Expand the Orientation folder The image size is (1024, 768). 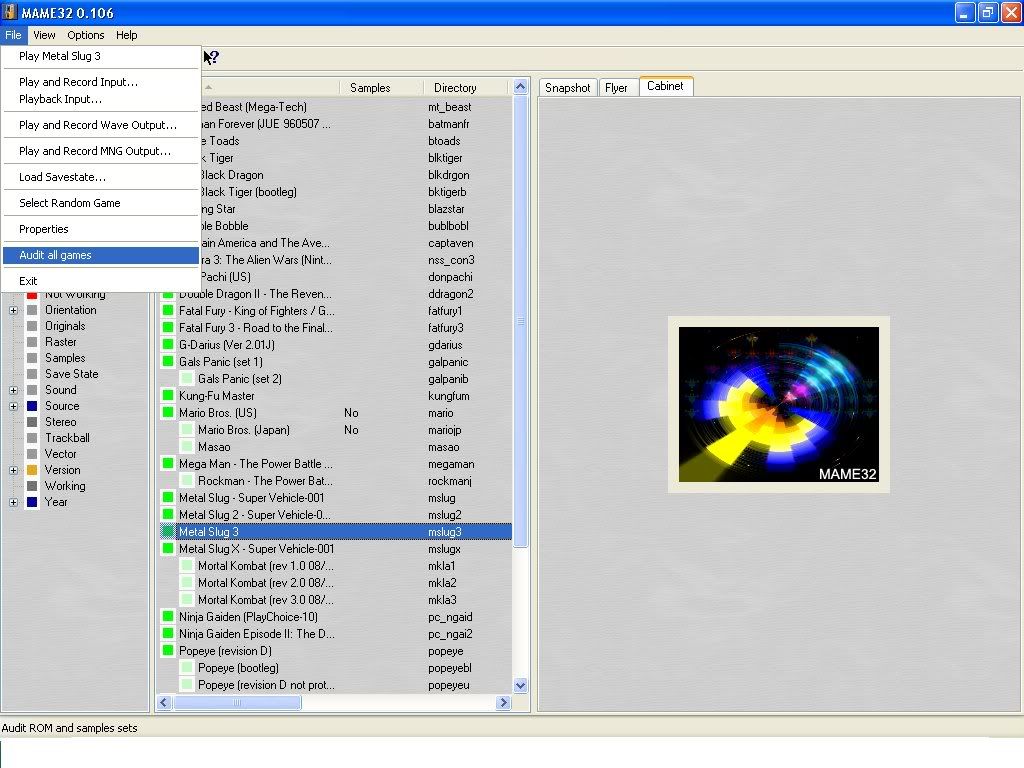click(x=13, y=310)
